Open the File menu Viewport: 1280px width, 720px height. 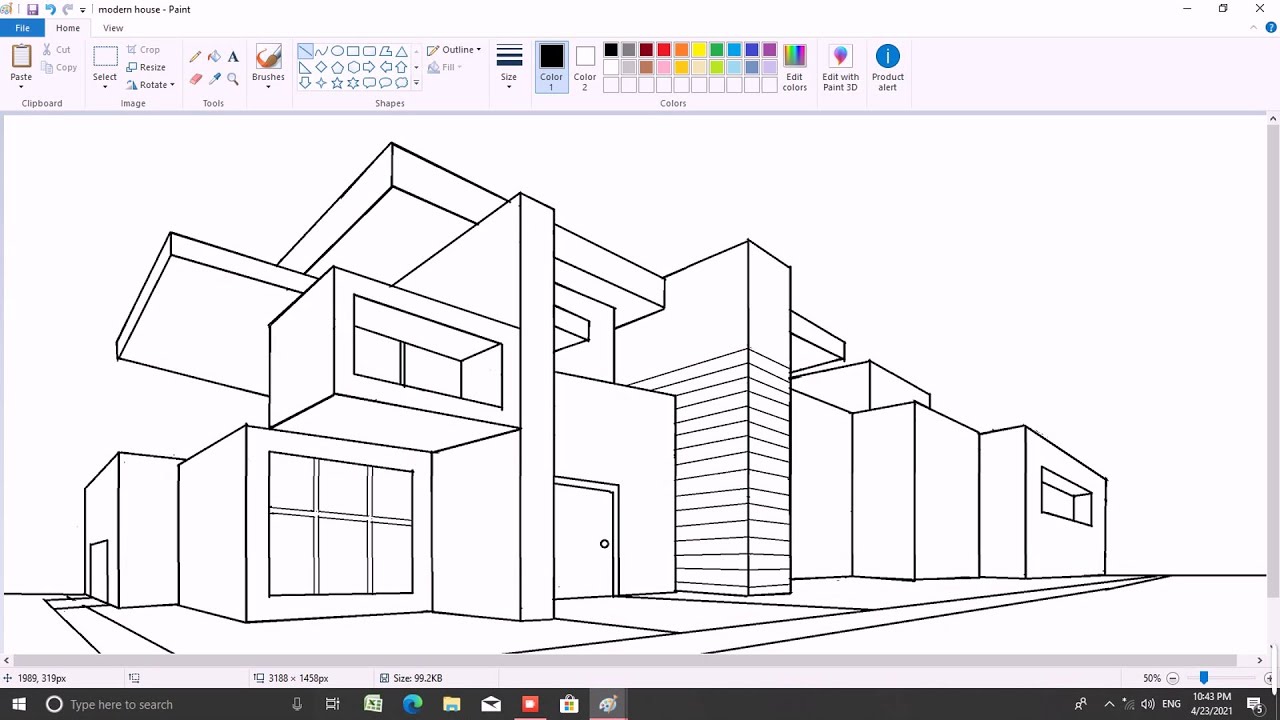click(22, 28)
